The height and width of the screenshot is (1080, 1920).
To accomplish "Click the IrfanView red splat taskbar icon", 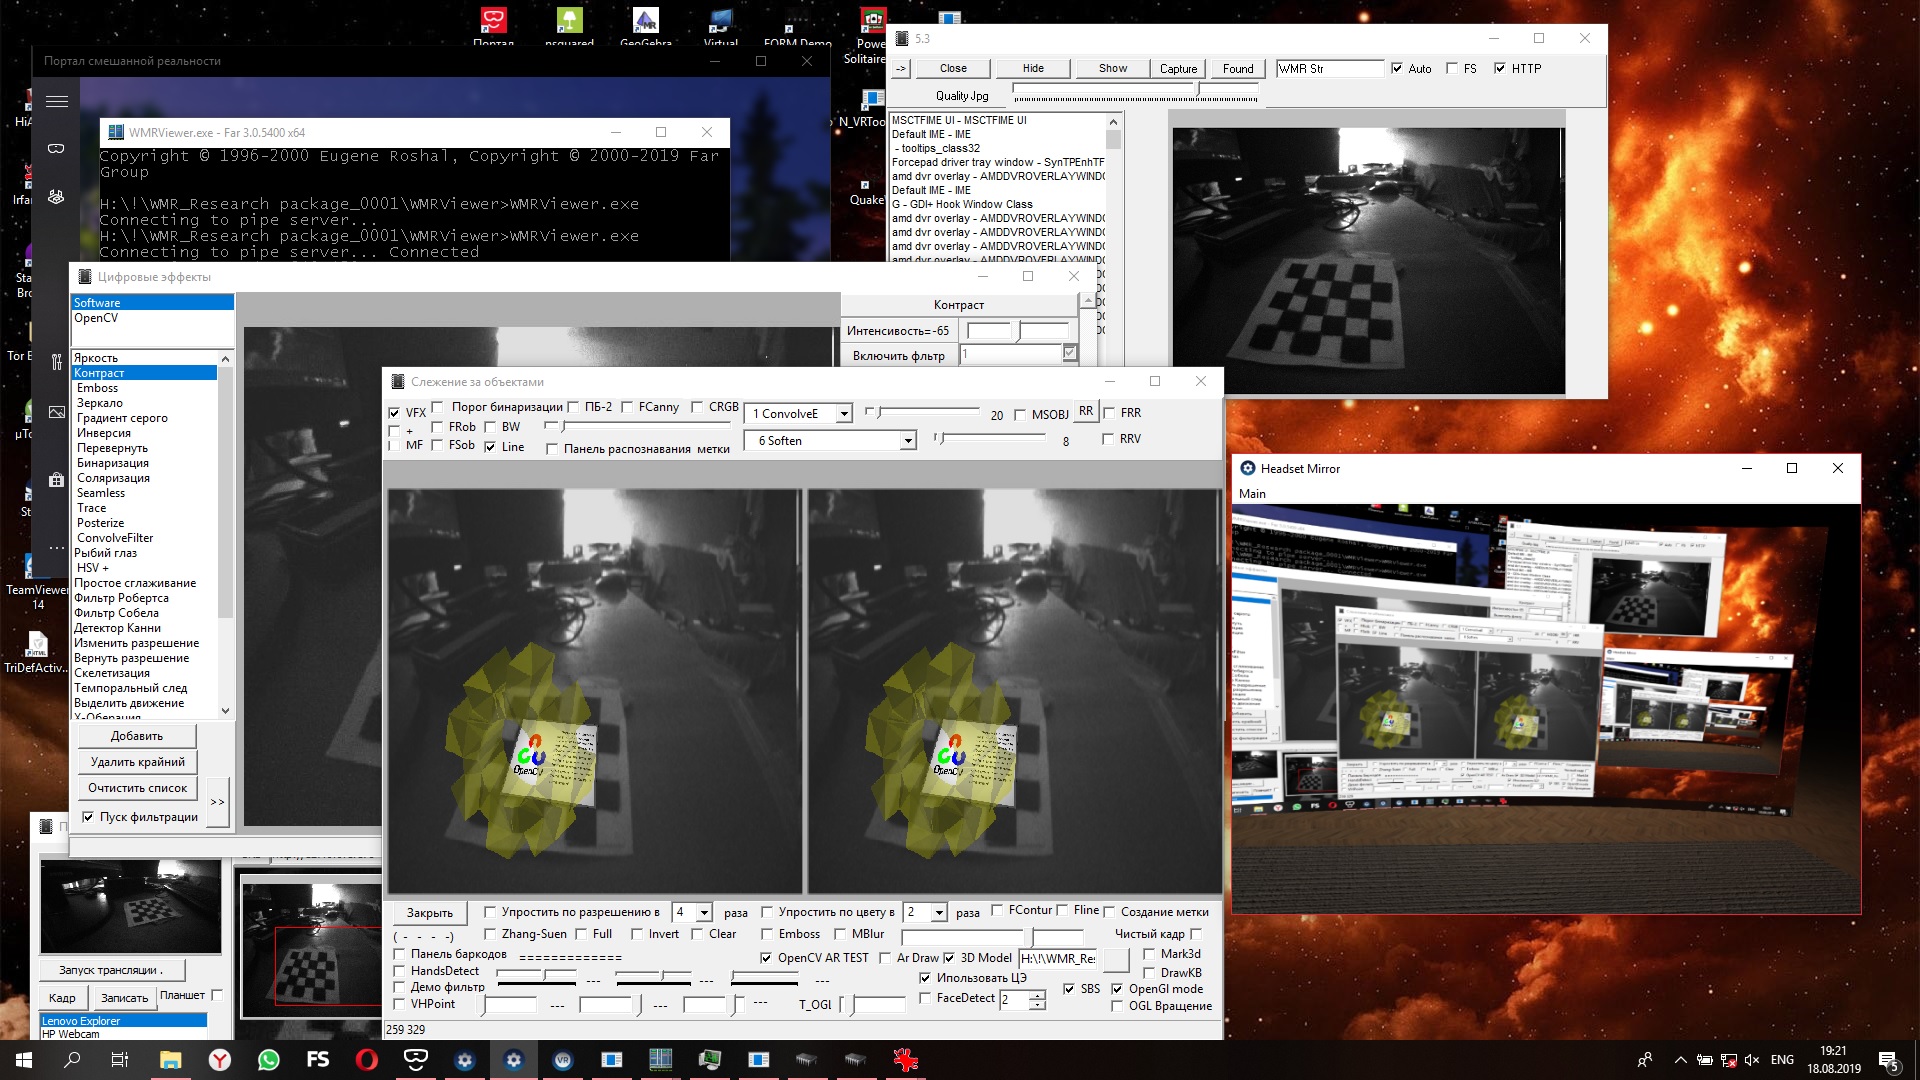I will 905,1060.
